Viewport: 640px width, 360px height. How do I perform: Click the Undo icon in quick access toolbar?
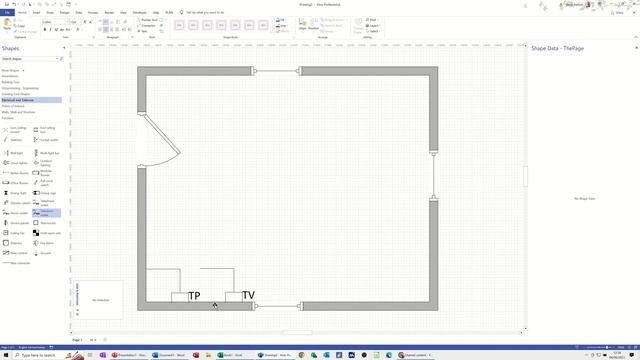[x=14, y=4]
